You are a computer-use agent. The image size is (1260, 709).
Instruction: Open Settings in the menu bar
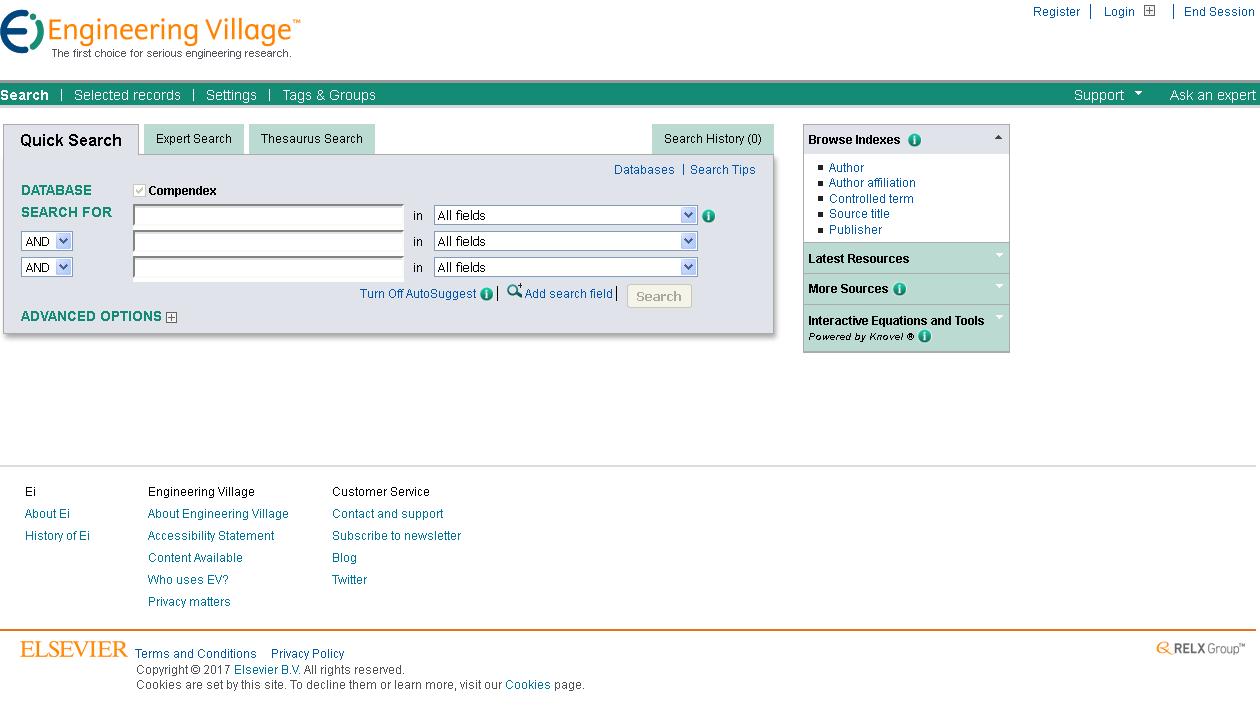pos(231,95)
